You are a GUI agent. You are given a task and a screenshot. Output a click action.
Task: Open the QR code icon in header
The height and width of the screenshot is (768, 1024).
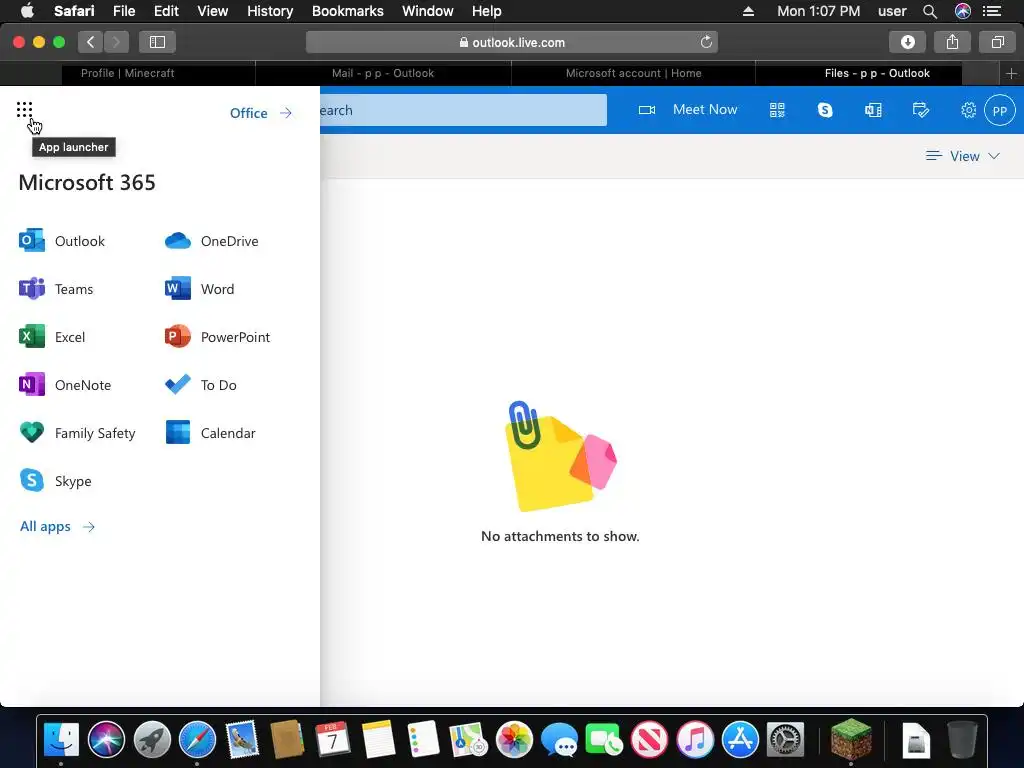(776, 110)
